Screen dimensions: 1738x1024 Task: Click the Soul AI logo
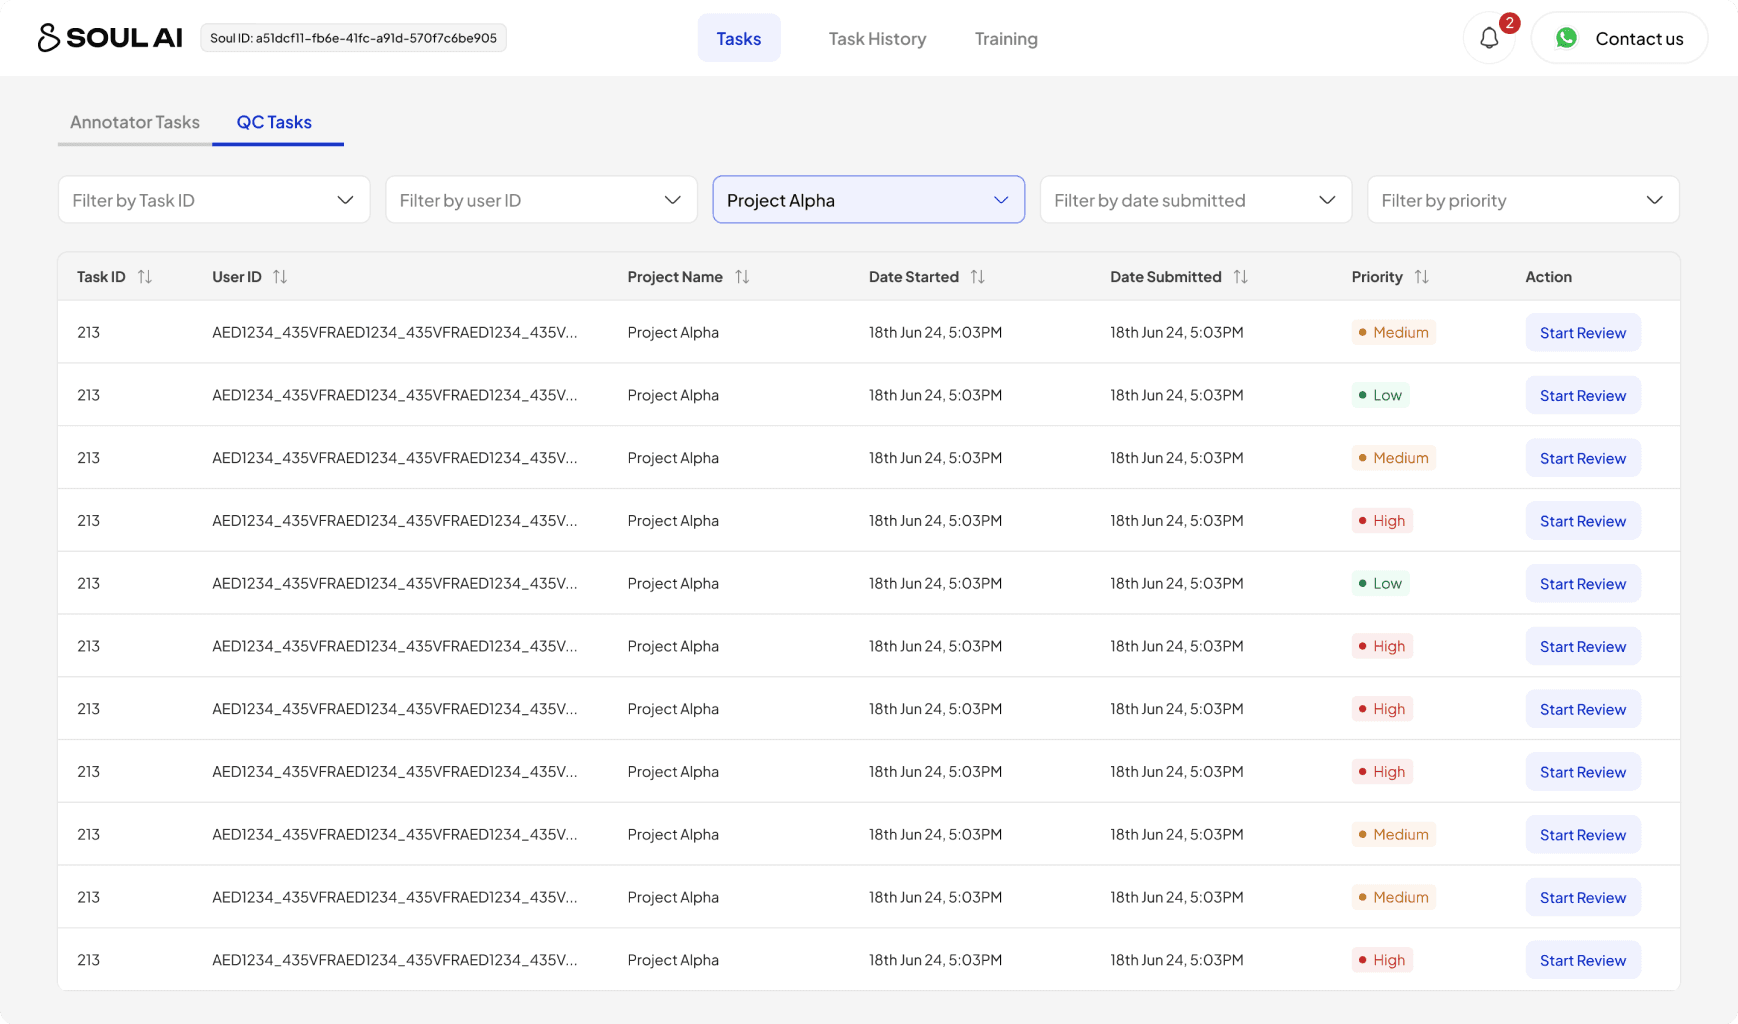(x=110, y=38)
